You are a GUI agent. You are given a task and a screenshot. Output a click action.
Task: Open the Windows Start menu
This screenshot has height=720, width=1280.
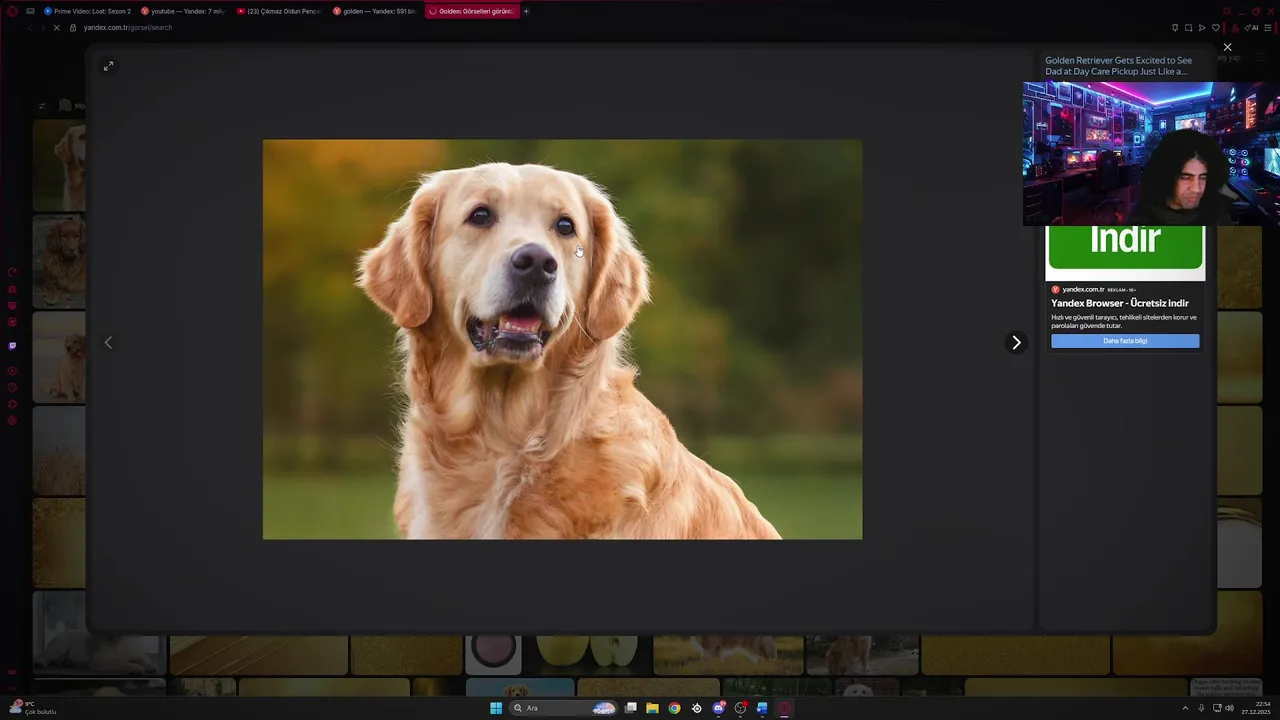[496, 708]
